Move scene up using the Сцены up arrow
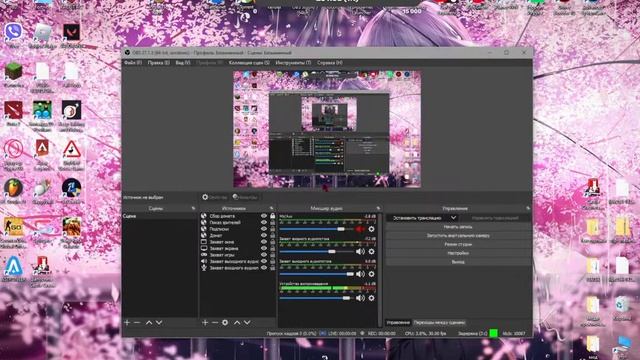This screenshot has height=360, width=640. [149, 322]
